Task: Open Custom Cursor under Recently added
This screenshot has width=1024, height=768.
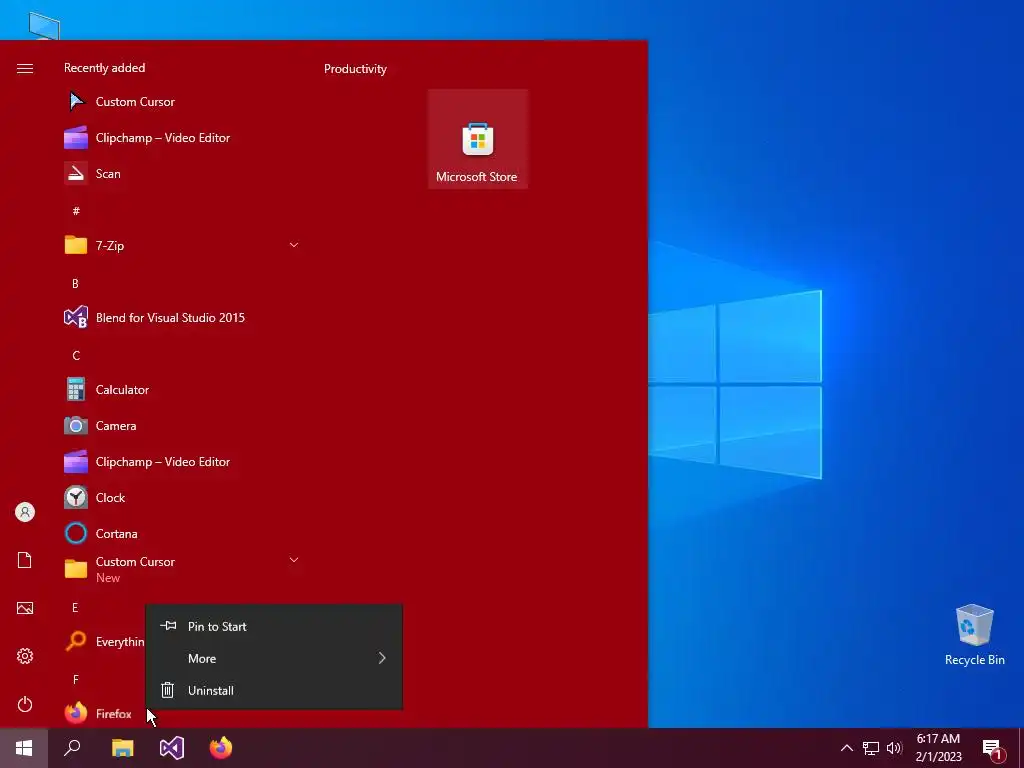Action: [x=182, y=102]
